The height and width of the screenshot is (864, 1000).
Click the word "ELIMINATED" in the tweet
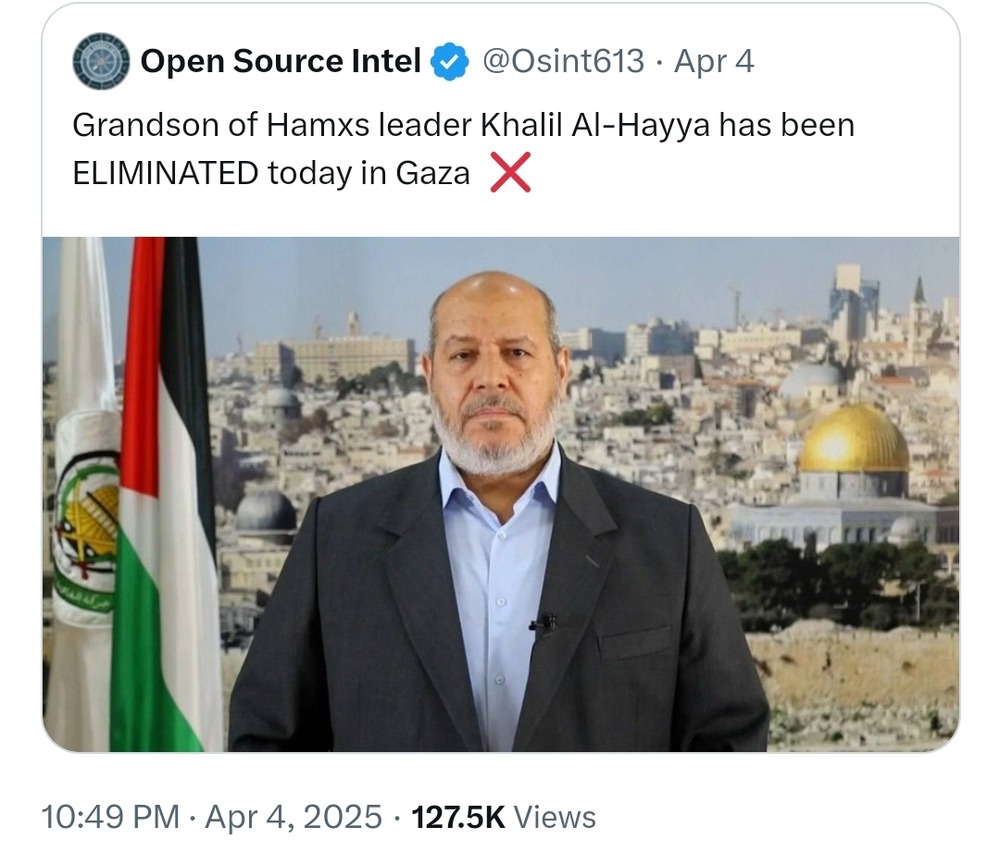tap(166, 174)
